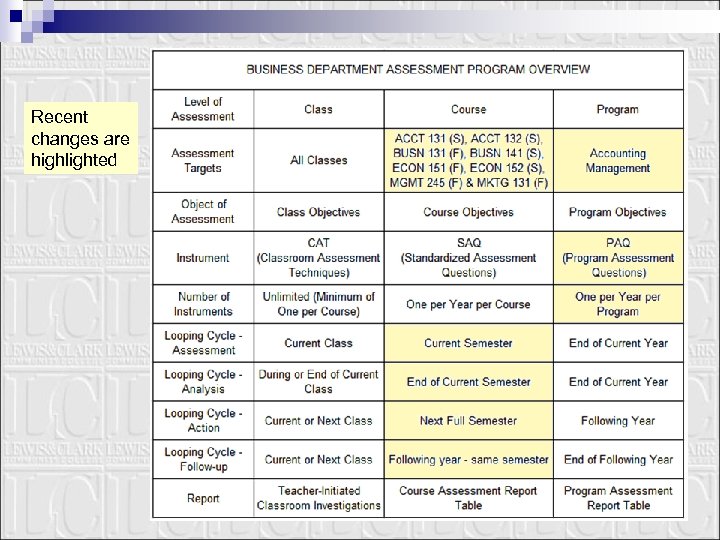Image resolution: width=720 pixels, height=540 pixels.
Task: Select 'During or End of Current Class' cell
Action: pos(318,382)
